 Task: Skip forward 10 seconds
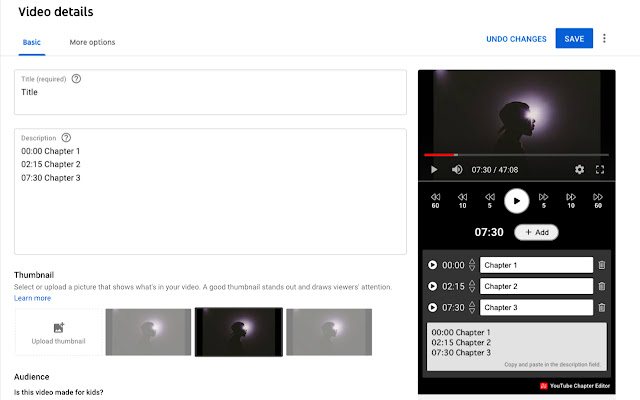pos(571,201)
